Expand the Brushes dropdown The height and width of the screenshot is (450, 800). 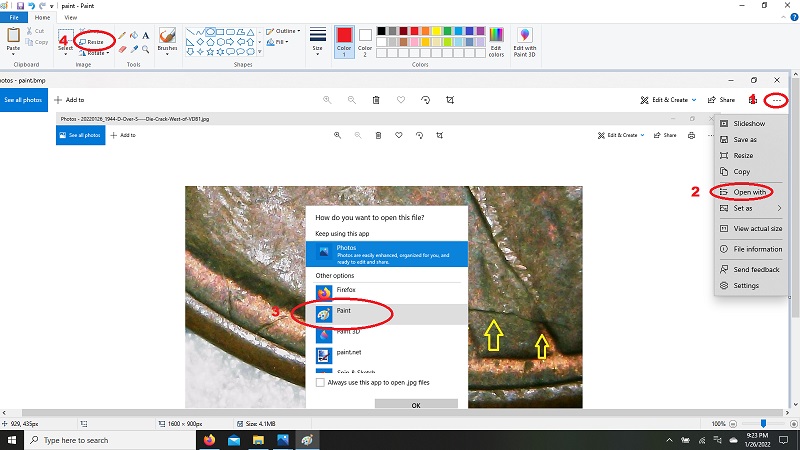(167, 54)
